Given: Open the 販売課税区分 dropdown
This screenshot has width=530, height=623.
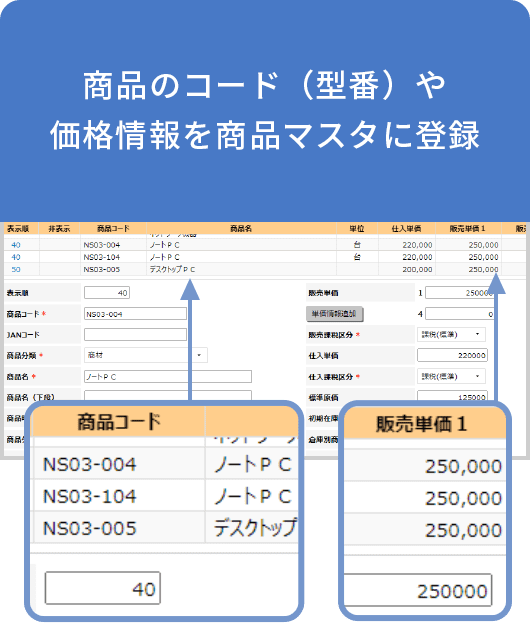Looking at the screenshot, I should [x=451, y=335].
